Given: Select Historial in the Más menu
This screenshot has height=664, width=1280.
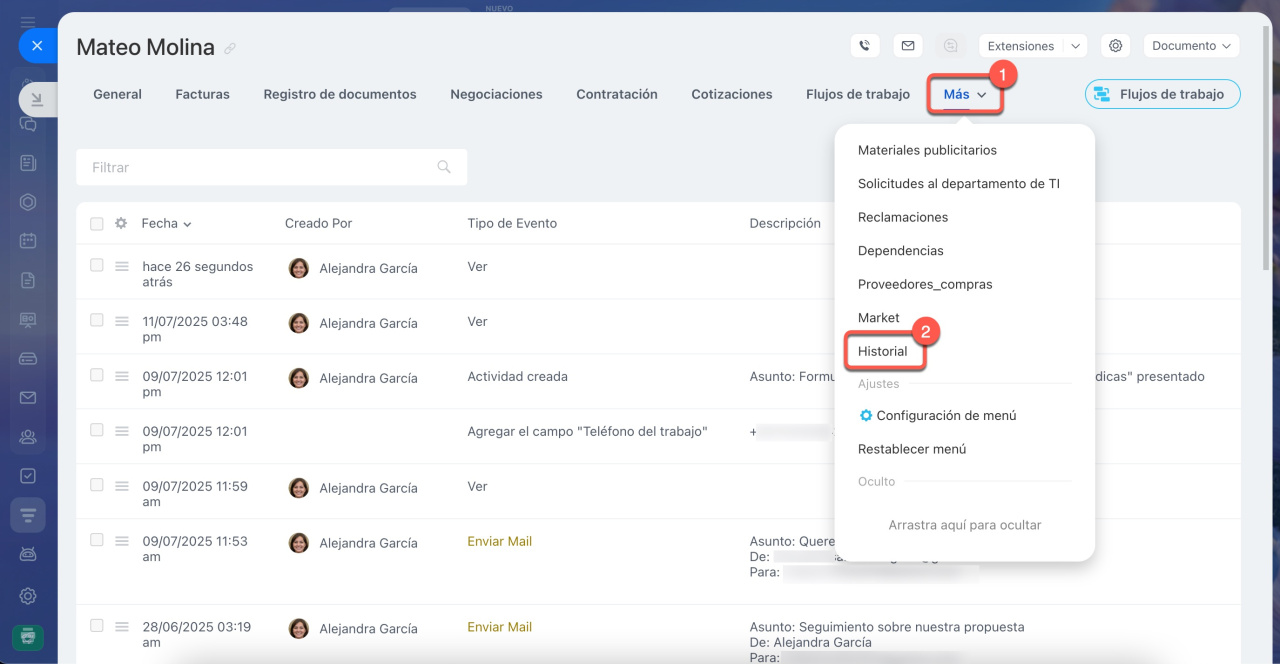Looking at the screenshot, I should click(883, 351).
